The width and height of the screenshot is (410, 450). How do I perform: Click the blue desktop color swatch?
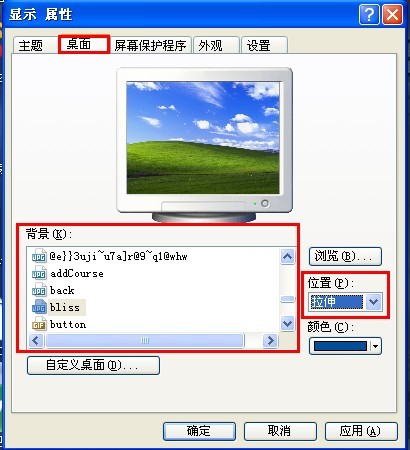click(340, 346)
